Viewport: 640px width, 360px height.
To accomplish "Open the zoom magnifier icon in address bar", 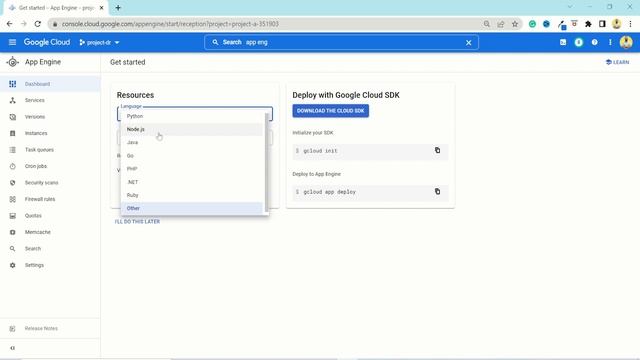I will click(487, 24).
